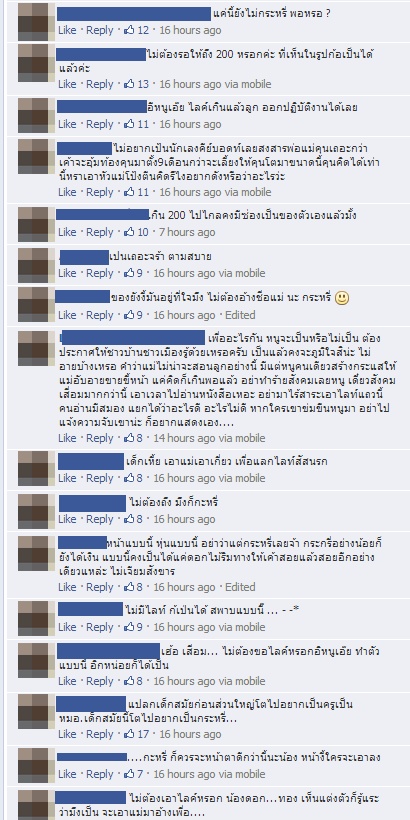Click the thumbs-up icon showing 12 likes
The image size is (410, 820).
pyautogui.click(x=129, y=30)
